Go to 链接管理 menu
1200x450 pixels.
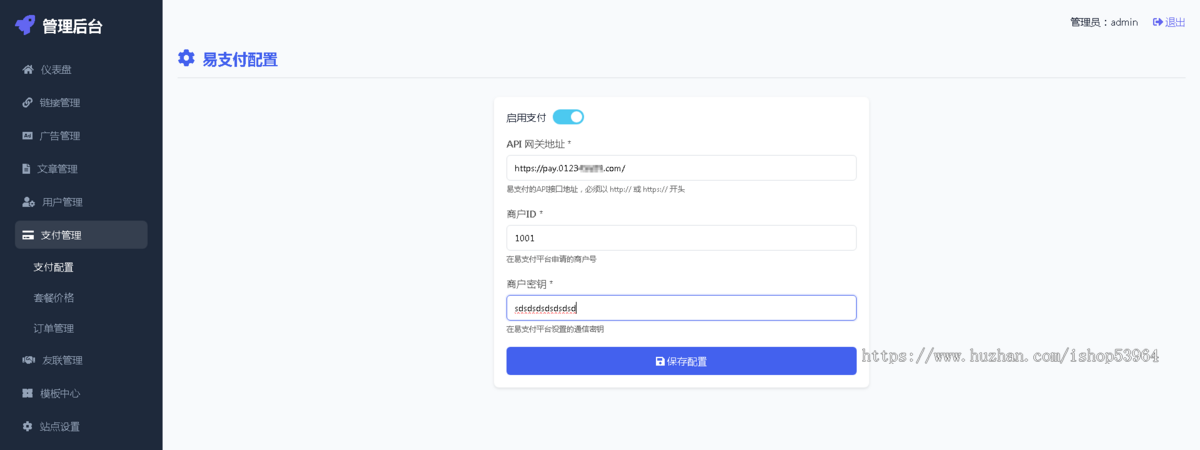coord(81,103)
